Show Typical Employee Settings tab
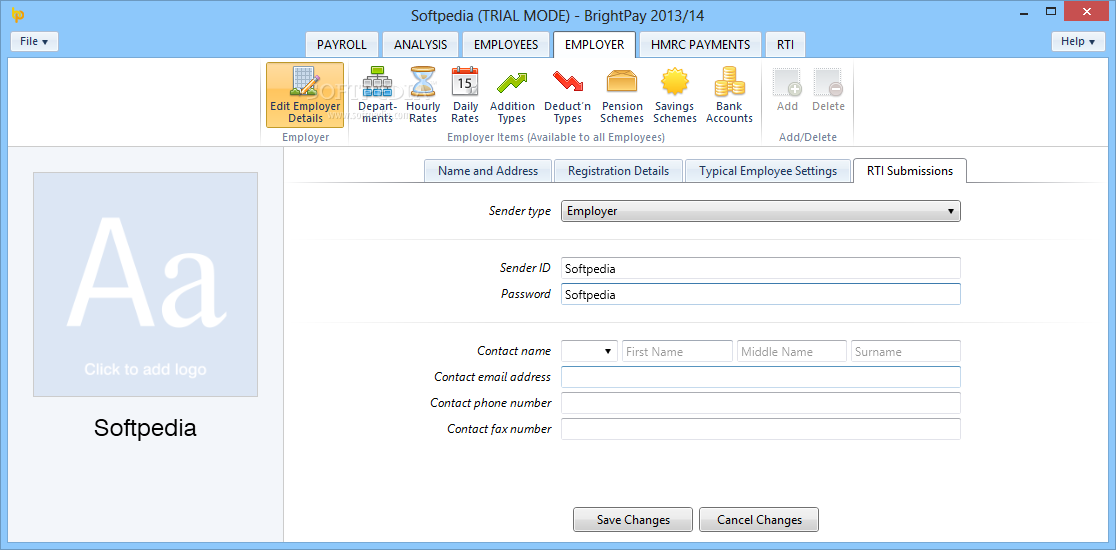 (x=768, y=171)
